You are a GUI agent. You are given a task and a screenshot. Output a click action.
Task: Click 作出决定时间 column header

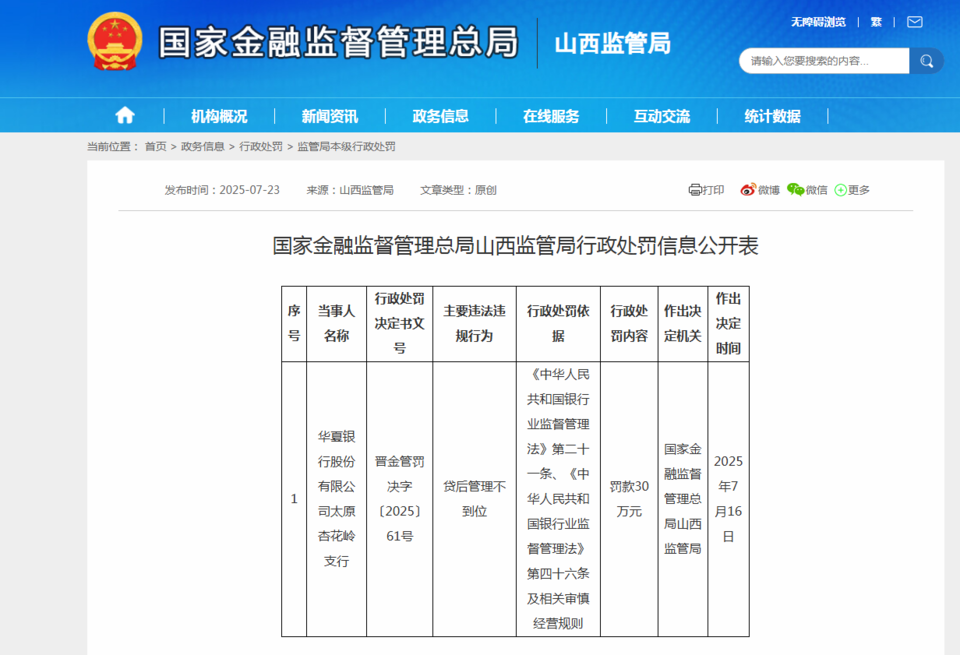coord(729,323)
